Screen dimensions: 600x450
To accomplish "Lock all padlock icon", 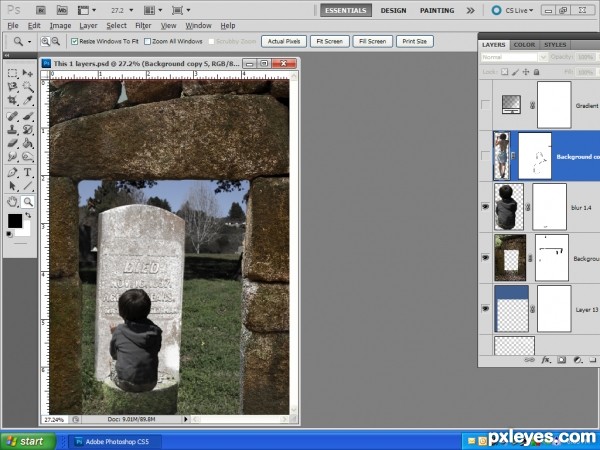I will [536, 72].
